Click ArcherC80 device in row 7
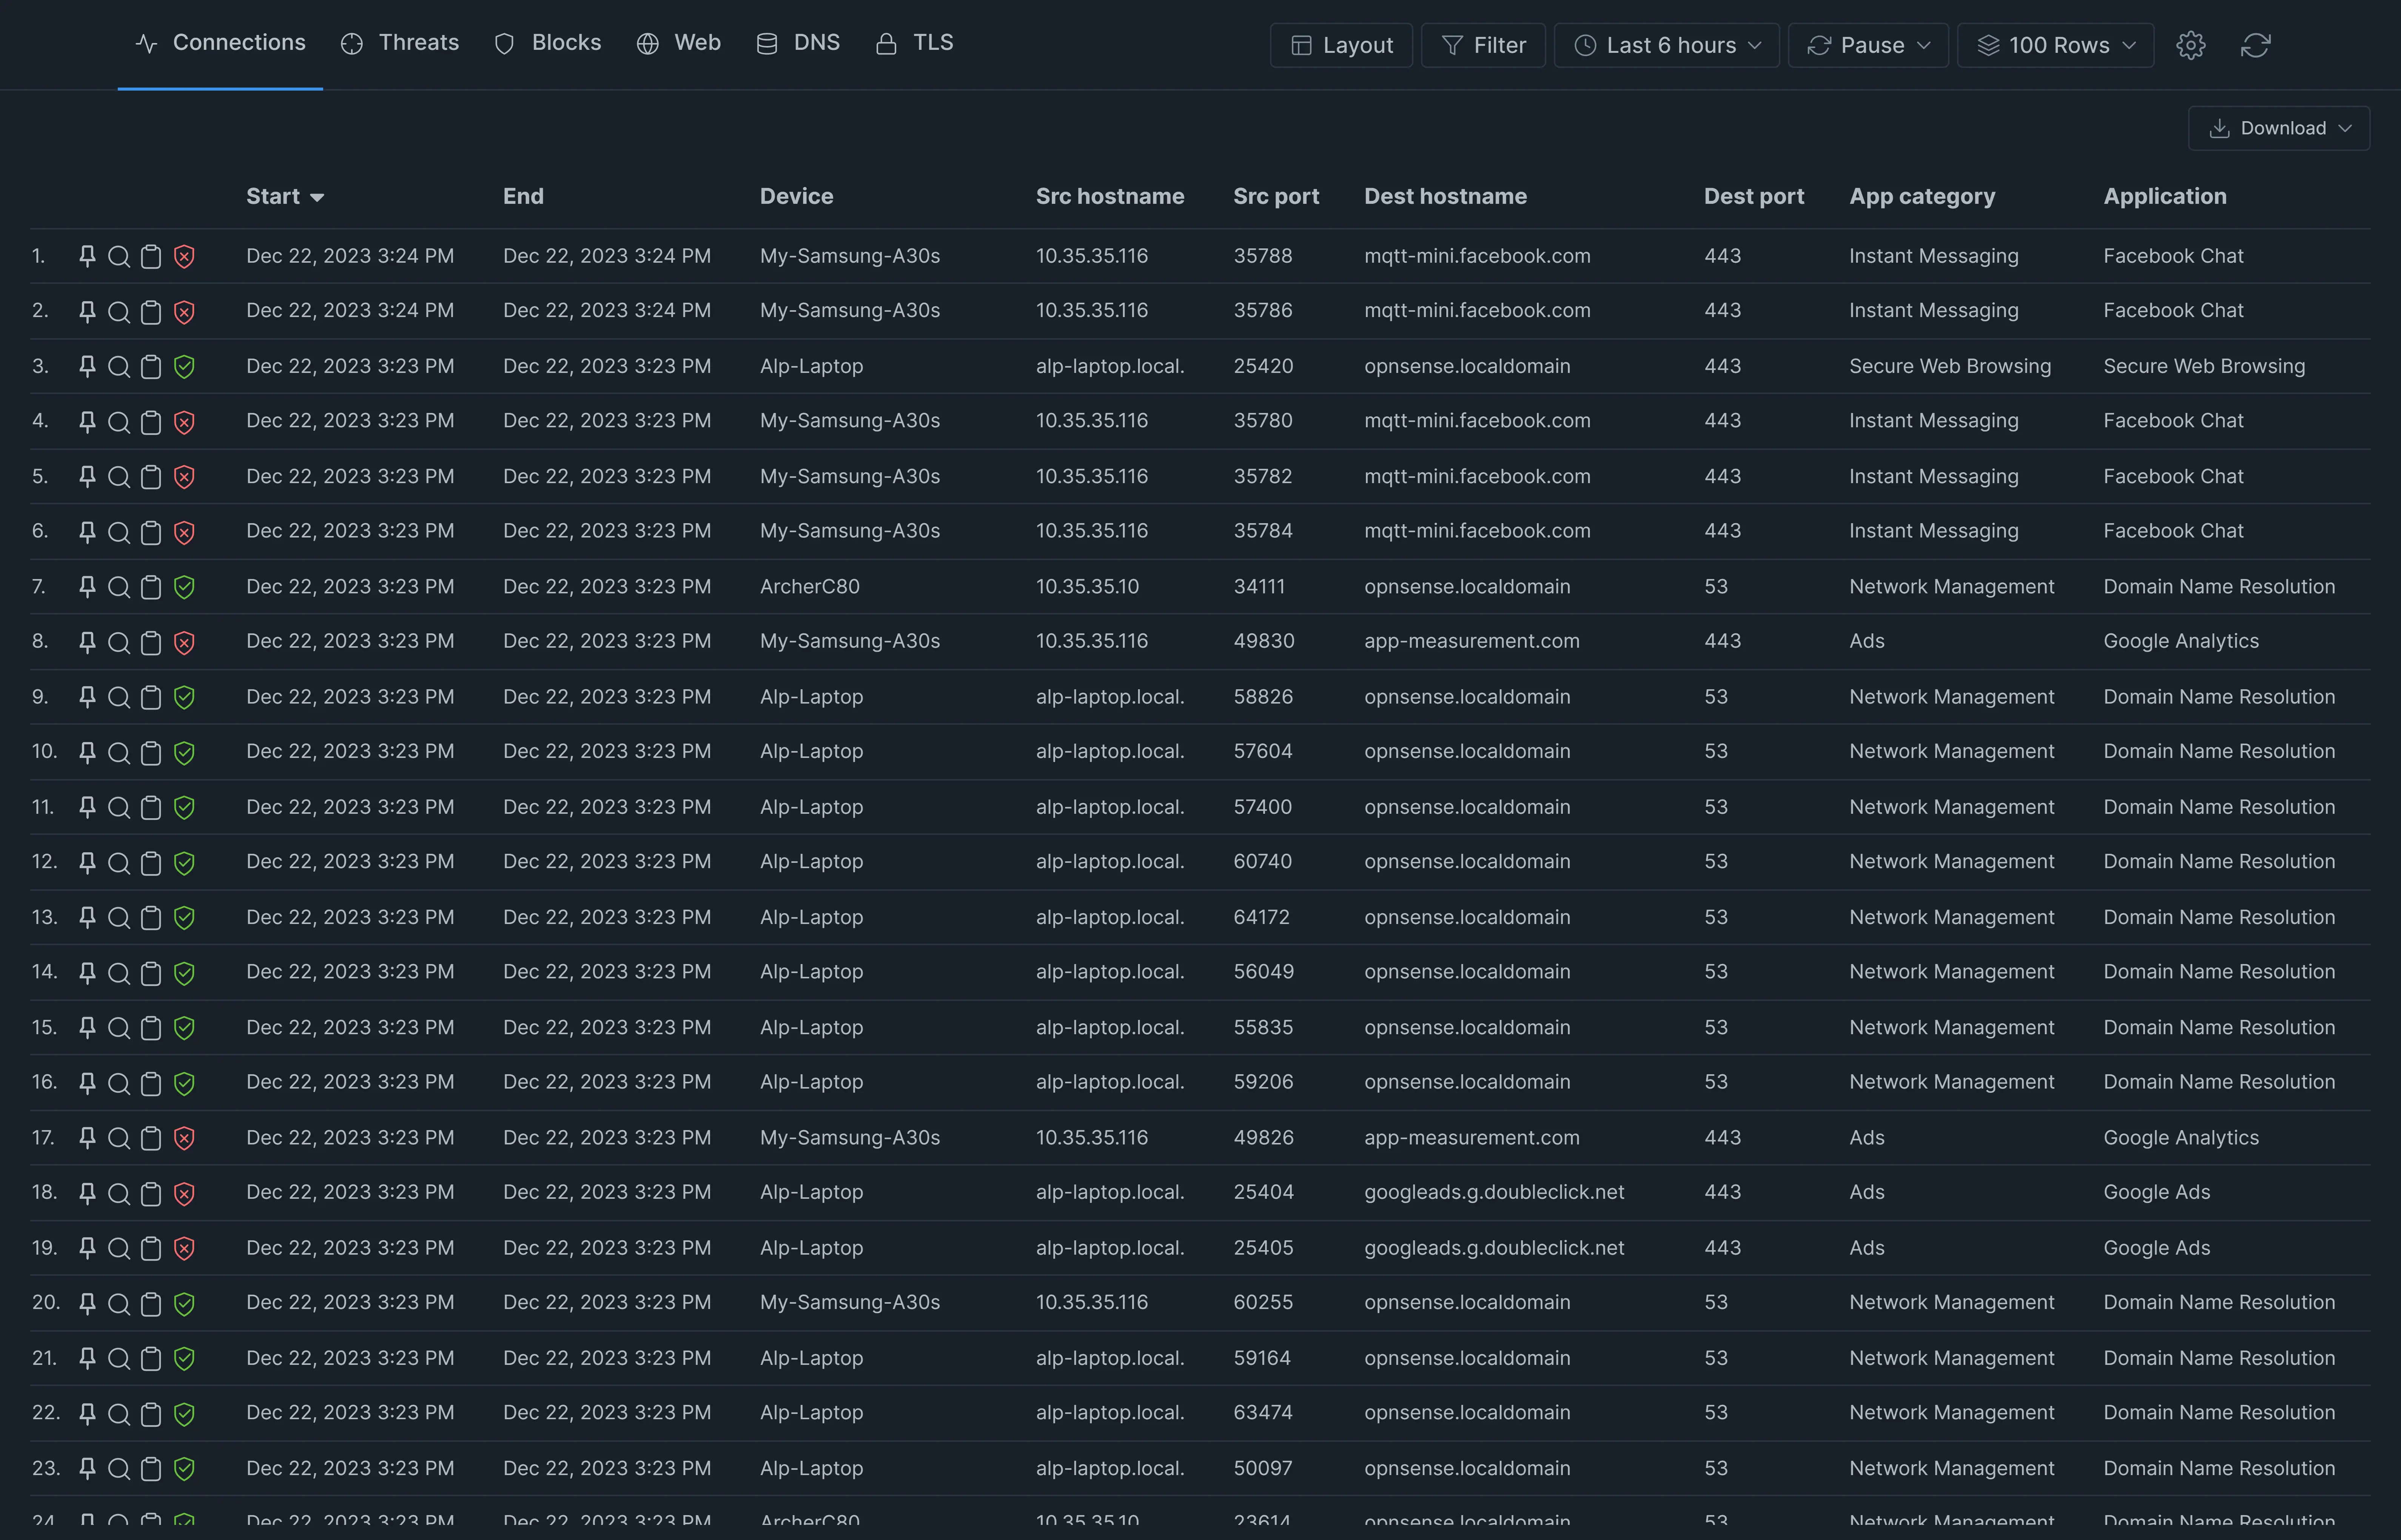The width and height of the screenshot is (2401, 1540). 810,587
